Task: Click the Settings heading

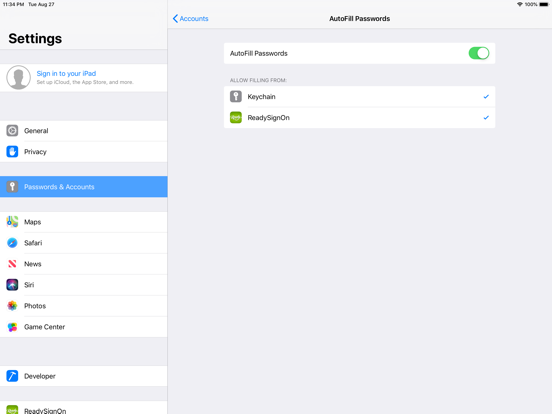Action: pos(35,38)
